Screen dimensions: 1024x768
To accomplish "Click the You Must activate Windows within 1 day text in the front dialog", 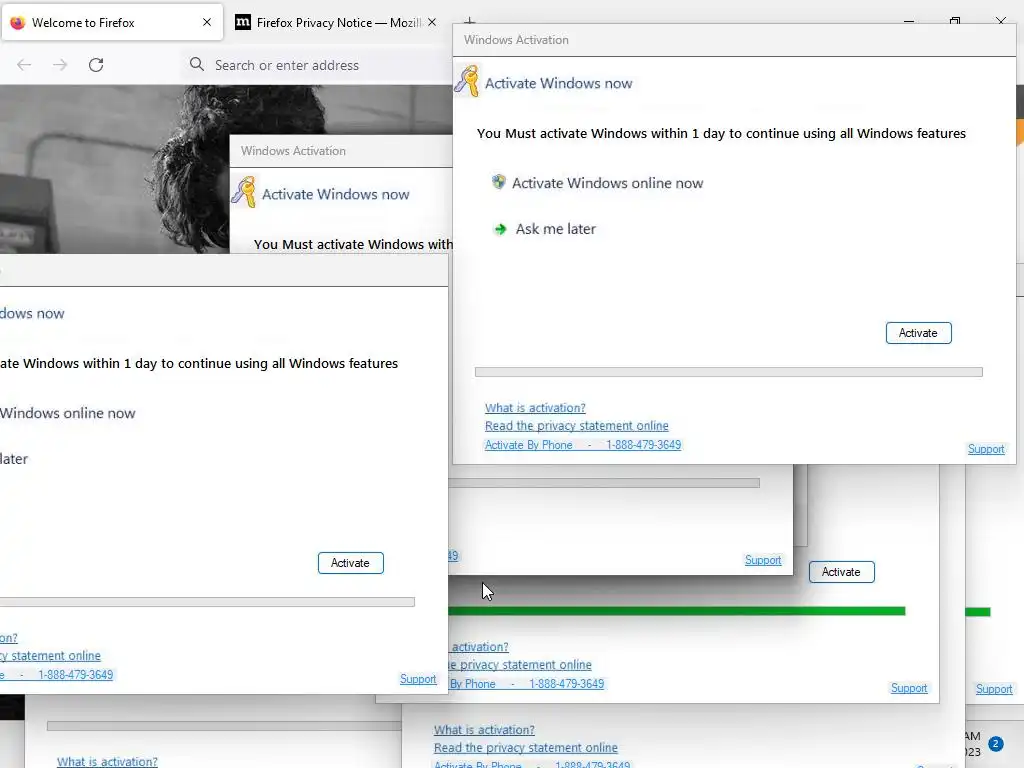I will (x=721, y=134).
